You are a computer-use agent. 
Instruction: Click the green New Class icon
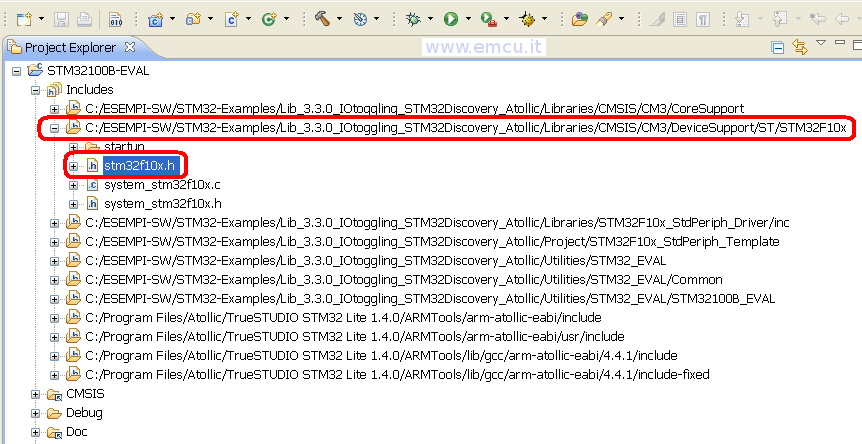269,19
